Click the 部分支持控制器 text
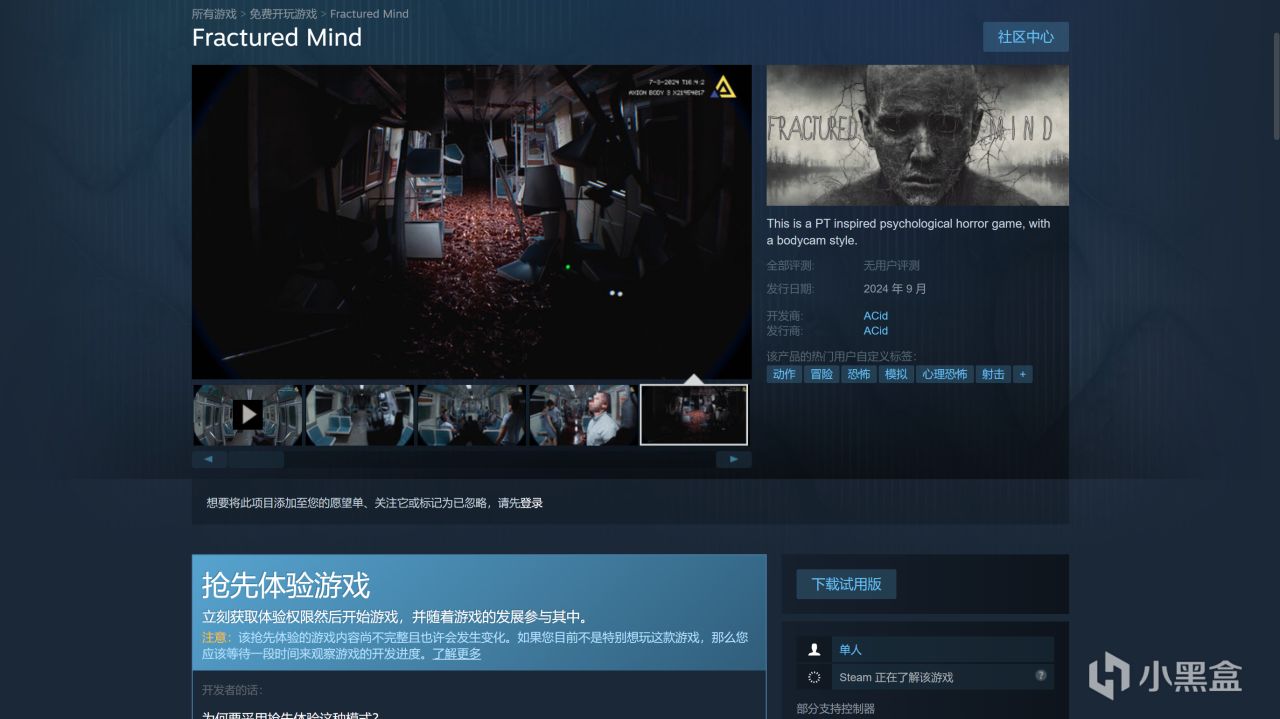This screenshot has width=1280, height=719. tap(836, 708)
